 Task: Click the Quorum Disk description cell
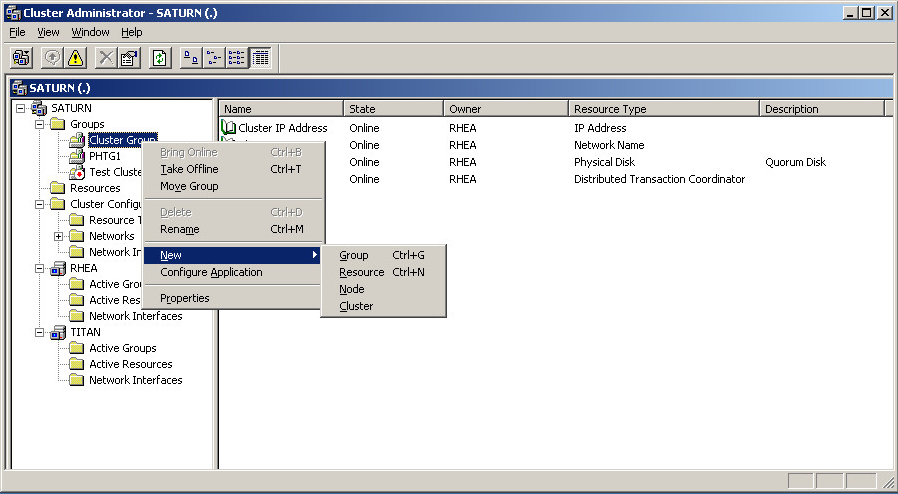click(795, 162)
